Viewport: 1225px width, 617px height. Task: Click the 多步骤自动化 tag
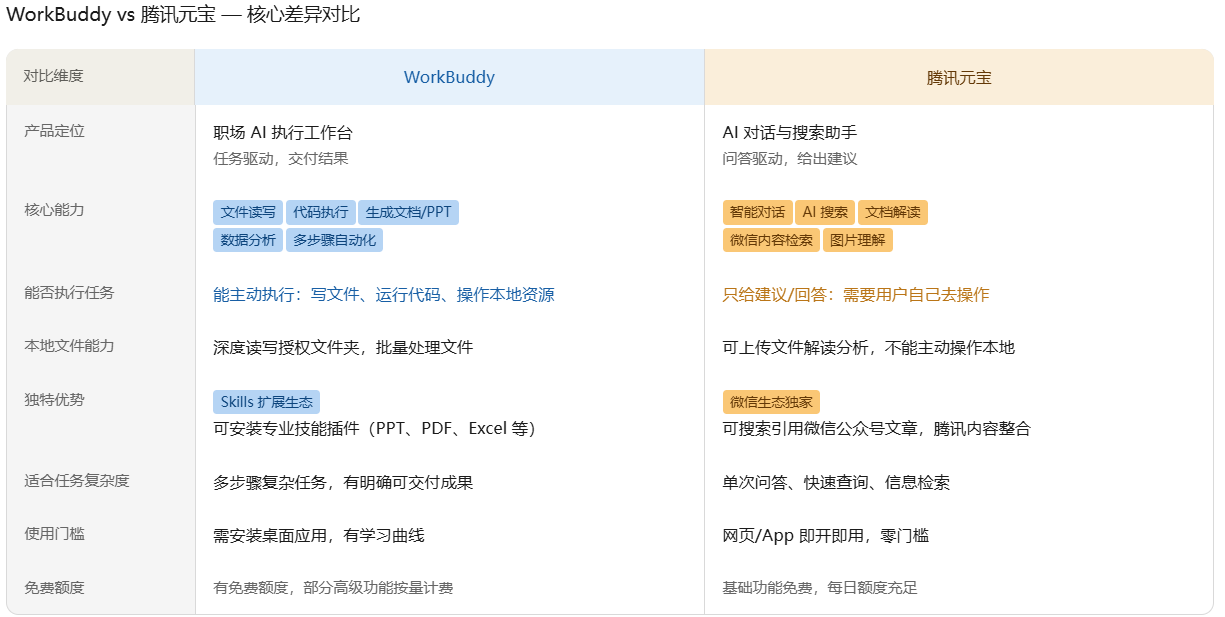(335, 240)
